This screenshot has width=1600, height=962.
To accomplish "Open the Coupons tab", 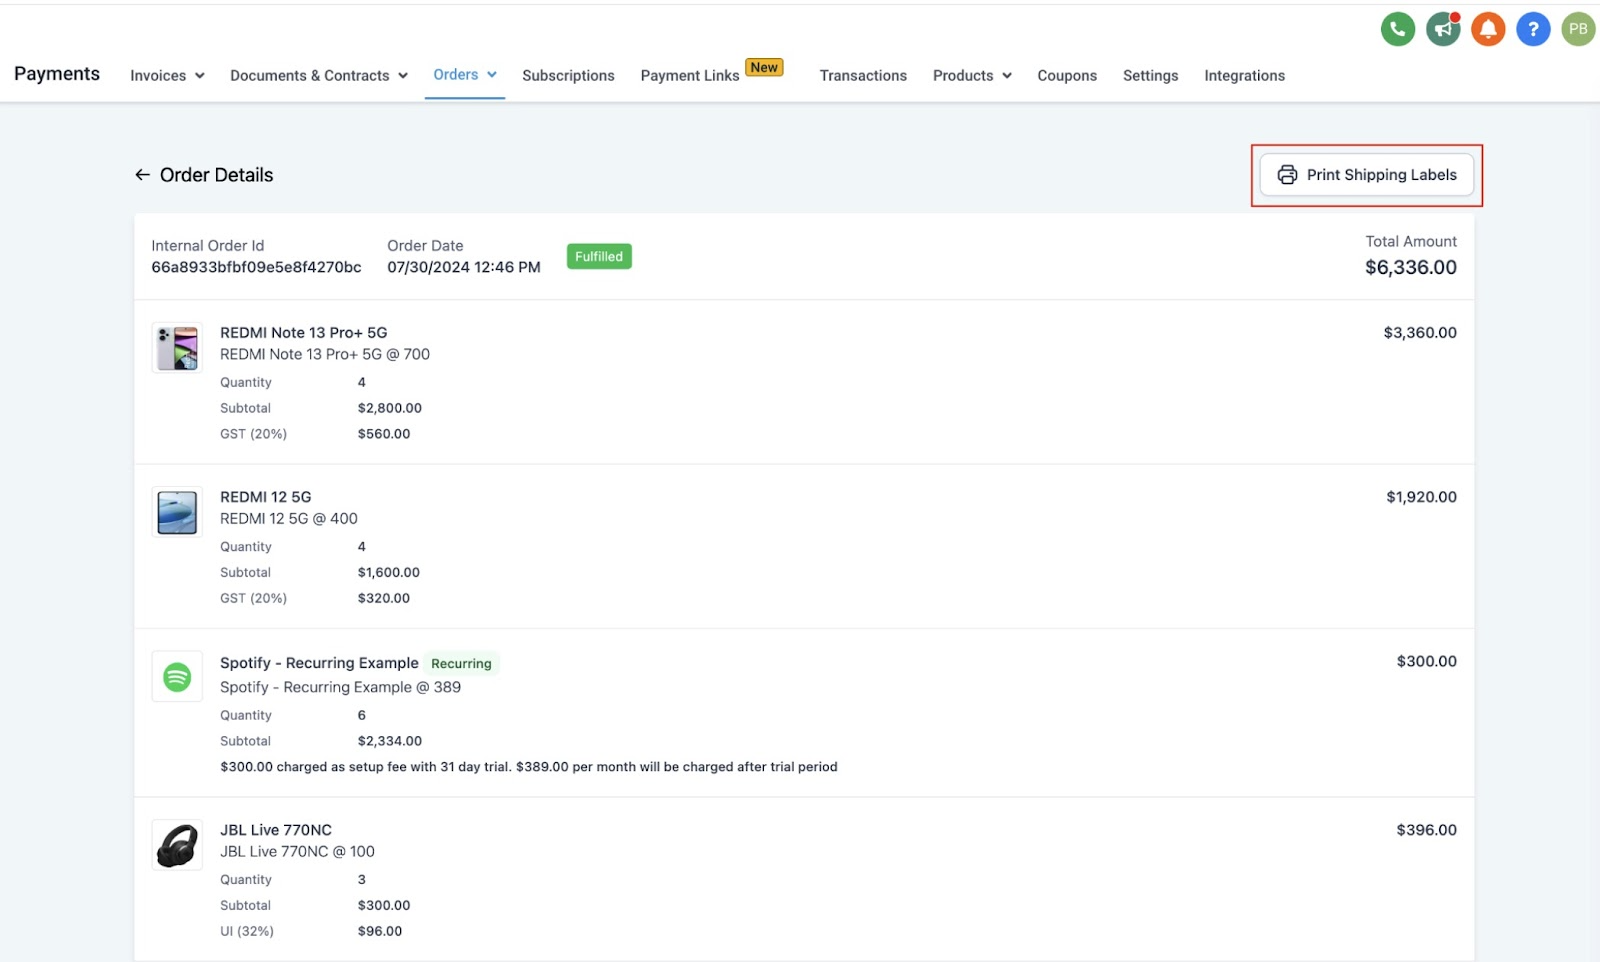I will pyautogui.click(x=1067, y=76).
